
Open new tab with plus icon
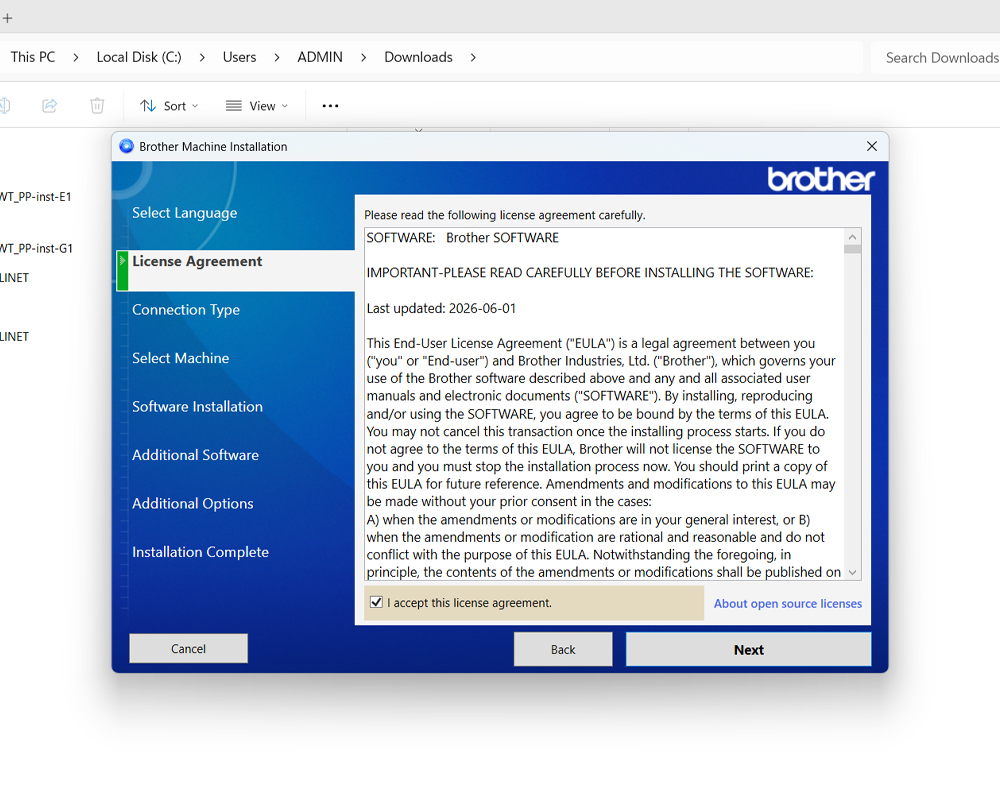tap(7, 18)
